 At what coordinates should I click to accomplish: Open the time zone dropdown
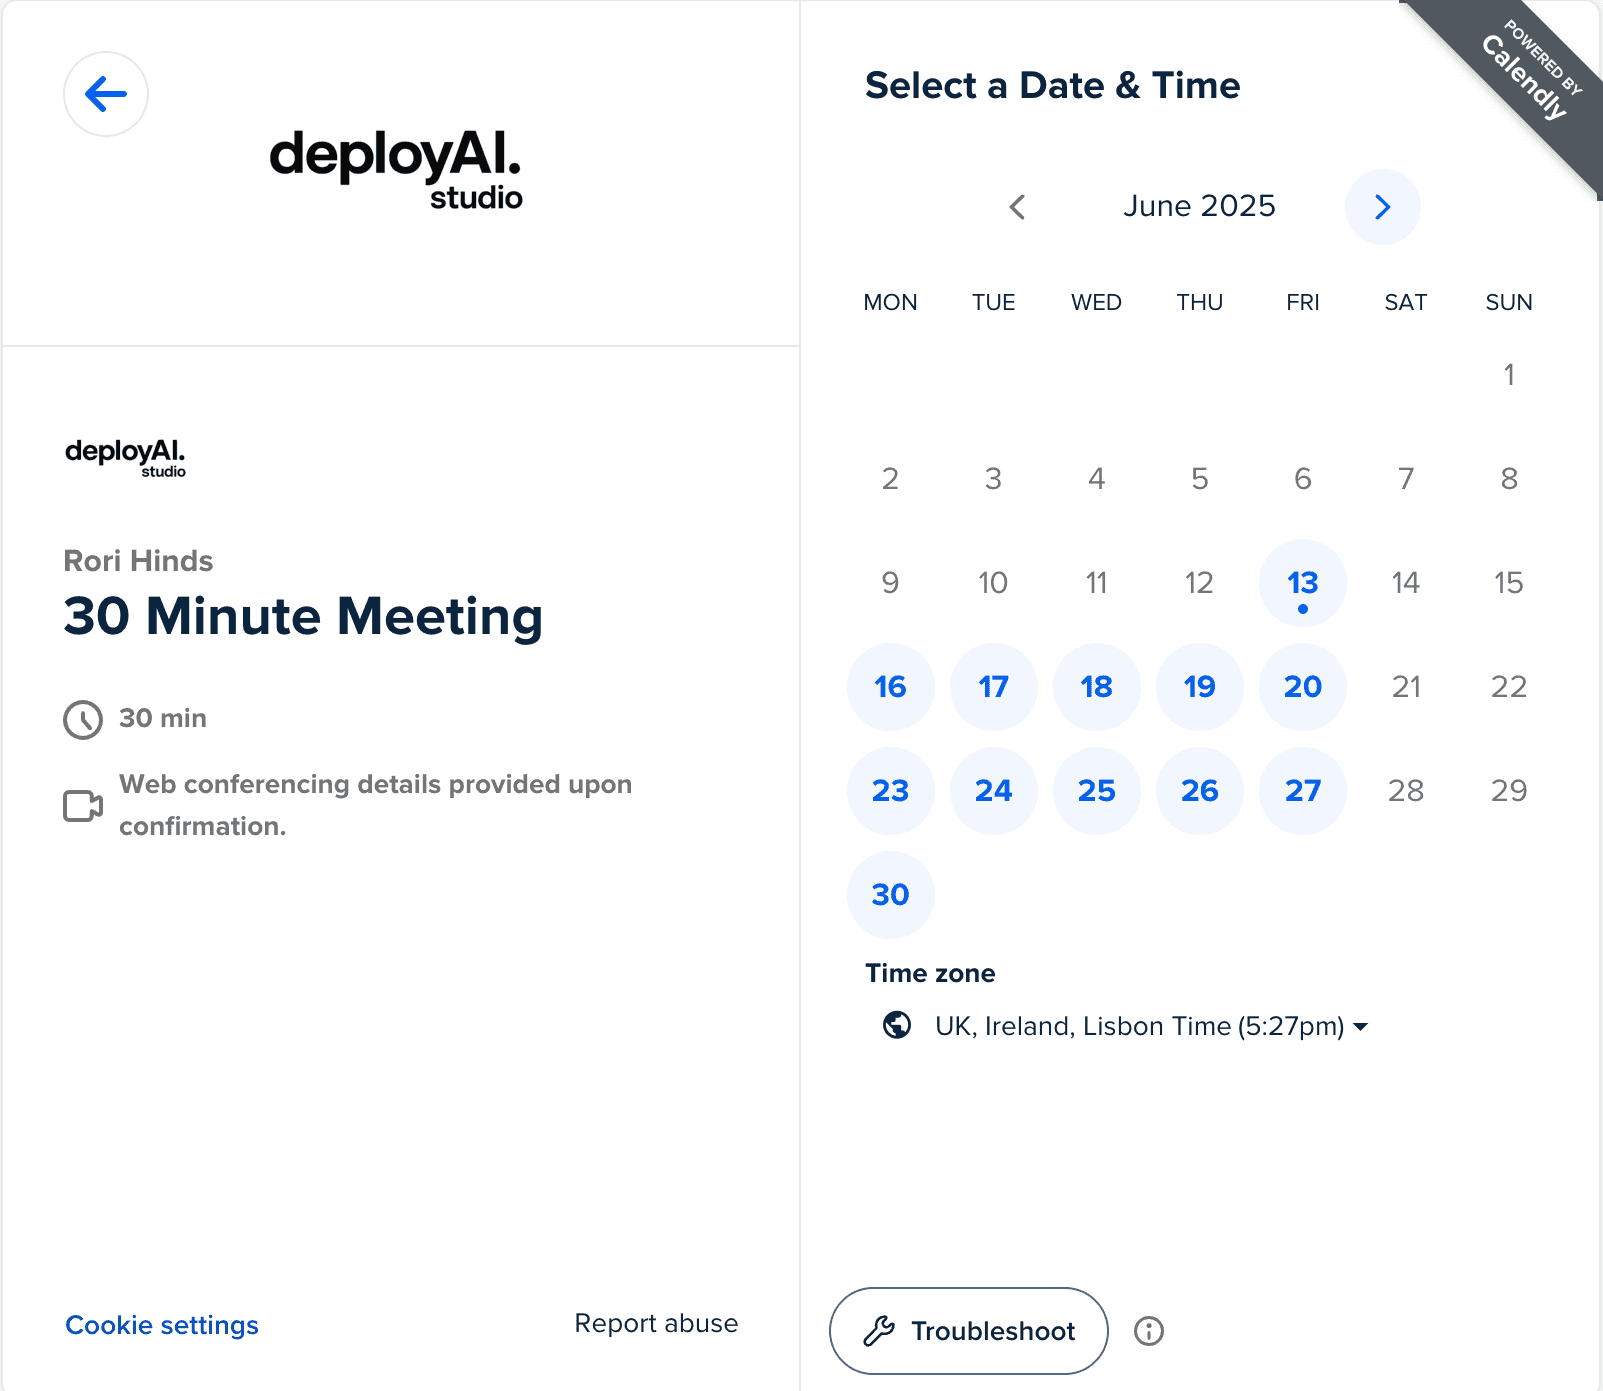tap(1152, 1025)
